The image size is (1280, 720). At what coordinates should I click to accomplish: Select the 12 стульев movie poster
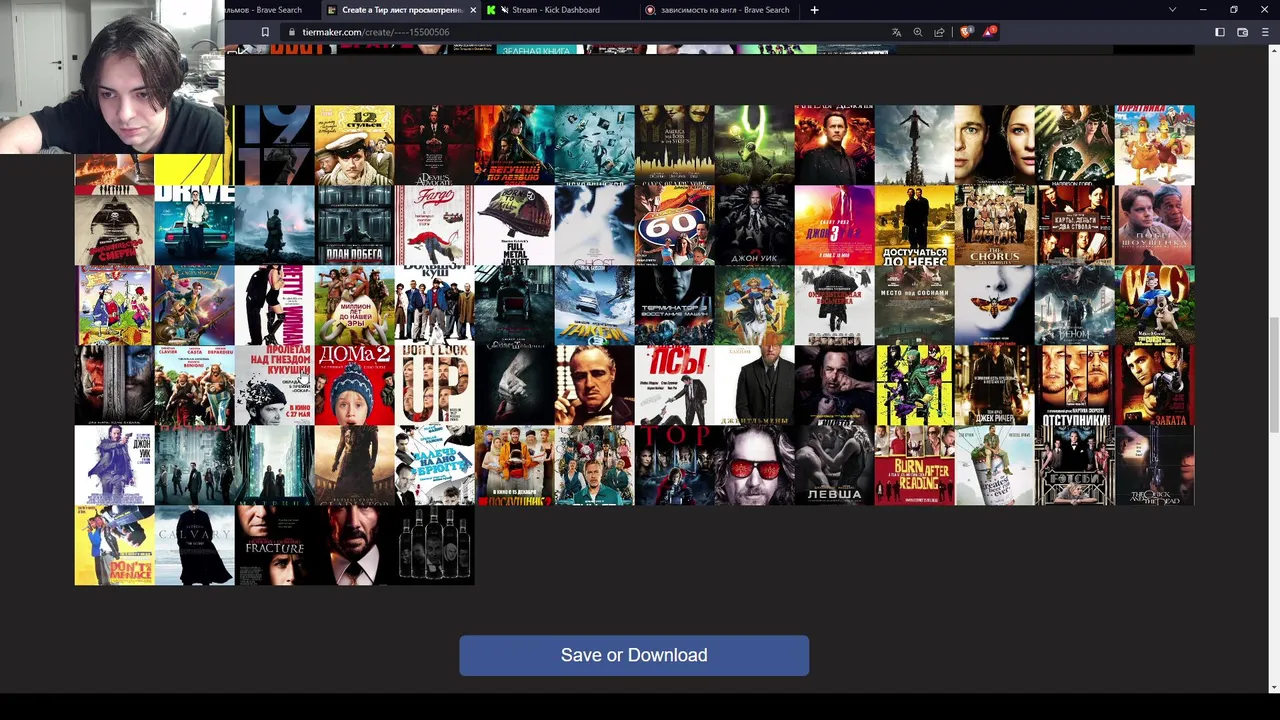tap(354, 145)
